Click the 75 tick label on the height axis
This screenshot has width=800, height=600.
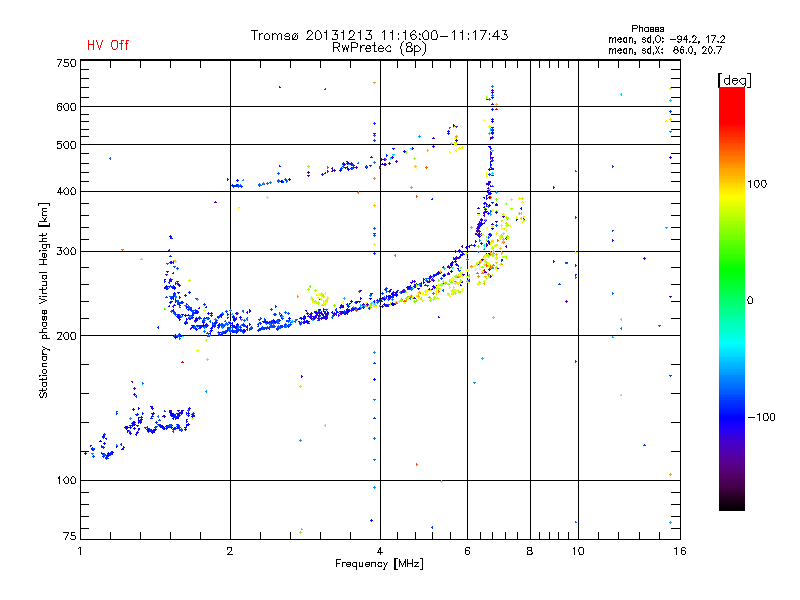70,536
